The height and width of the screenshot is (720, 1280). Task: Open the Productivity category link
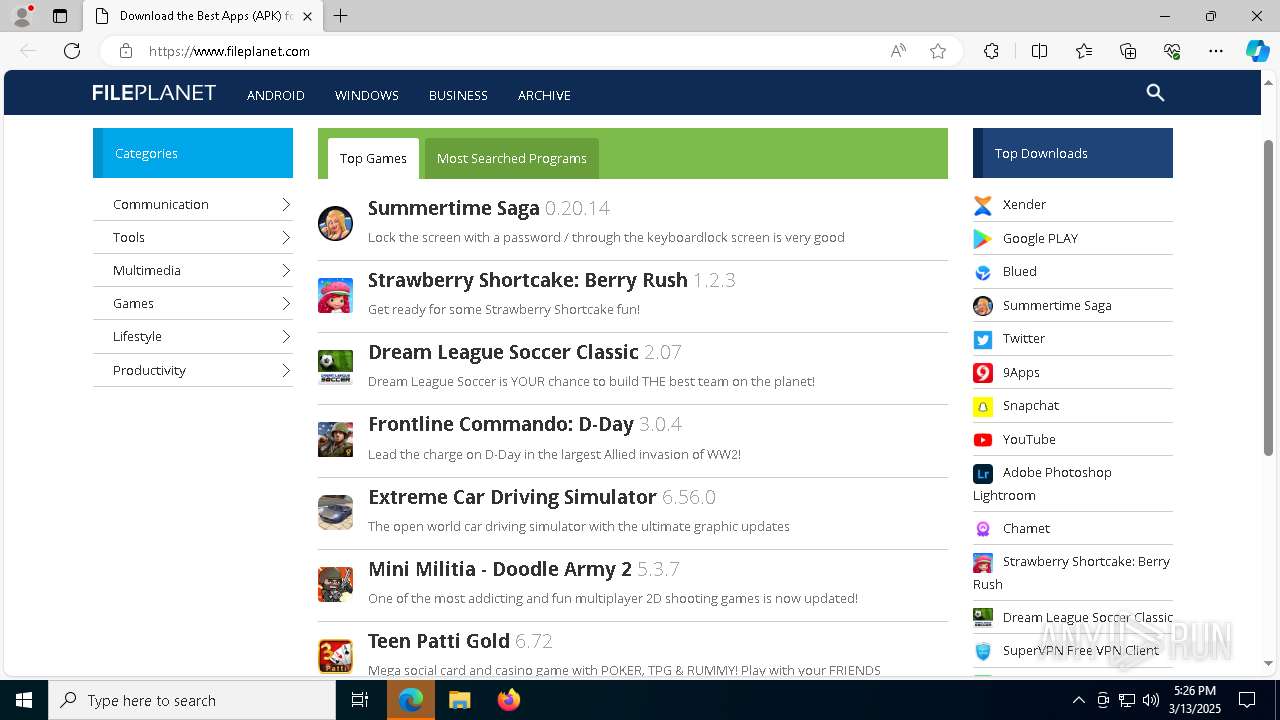(x=149, y=370)
